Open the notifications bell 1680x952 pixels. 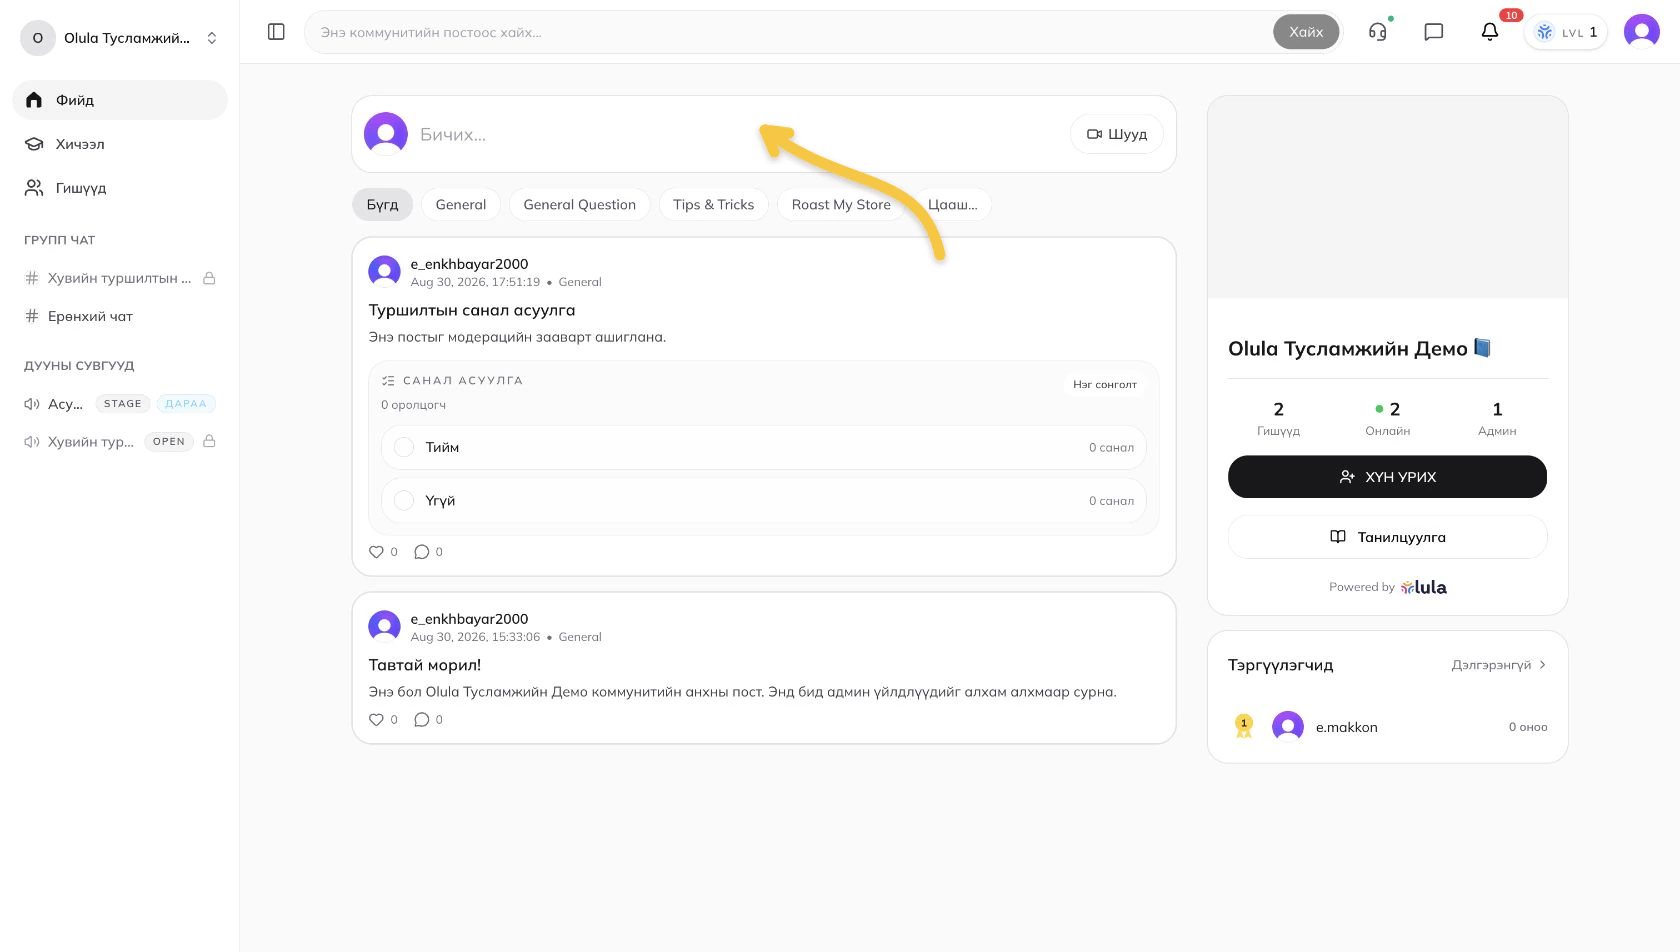(1490, 32)
